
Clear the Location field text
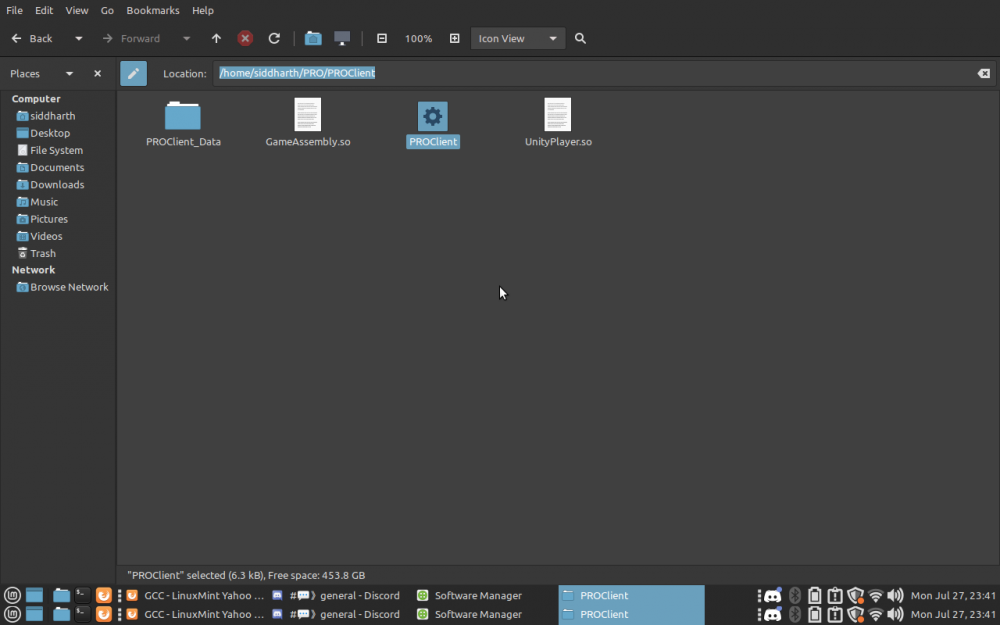click(x=983, y=73)
